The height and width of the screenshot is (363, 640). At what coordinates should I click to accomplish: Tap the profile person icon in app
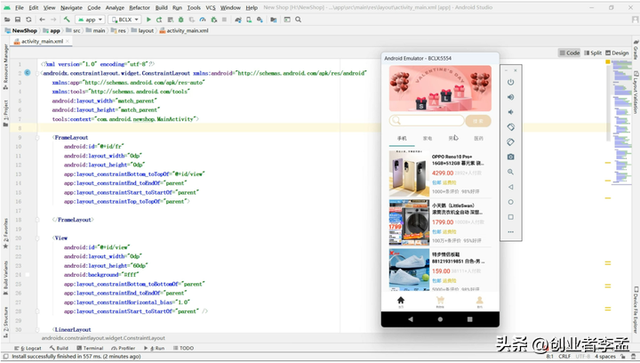(x=480, y=301)
